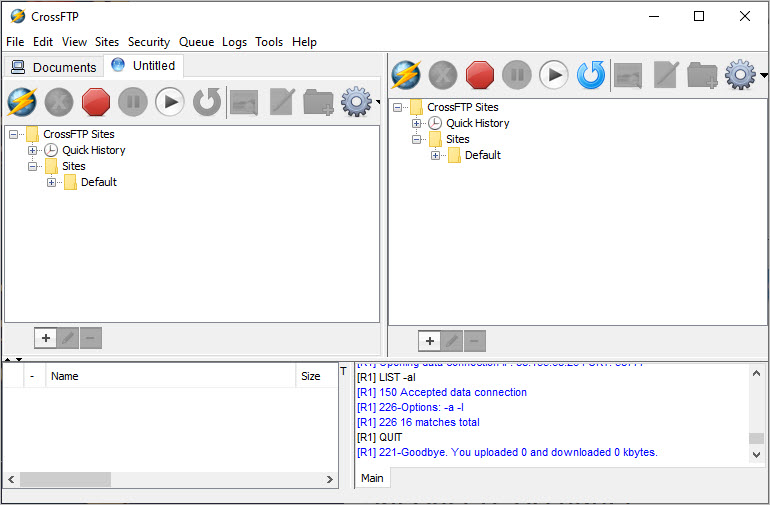Click the left pane add (+) site button
The image size is (770, 505).
tap(46, 338)
